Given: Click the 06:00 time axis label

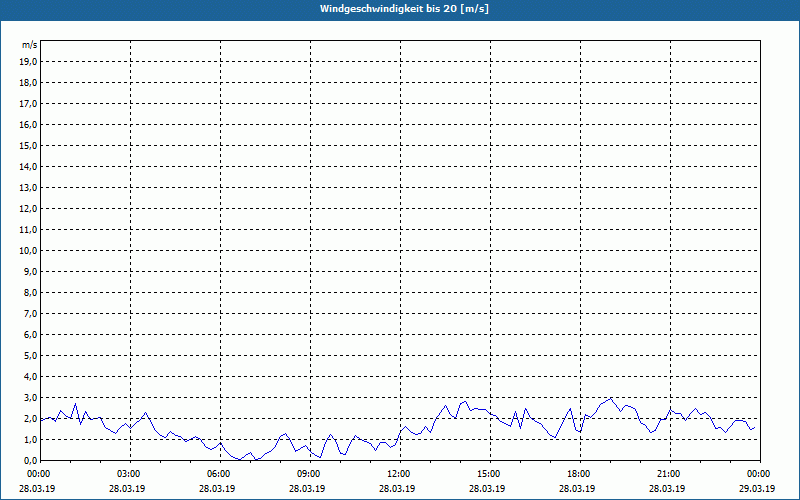Looking at the screenshot, I should (x=220, y=474).
